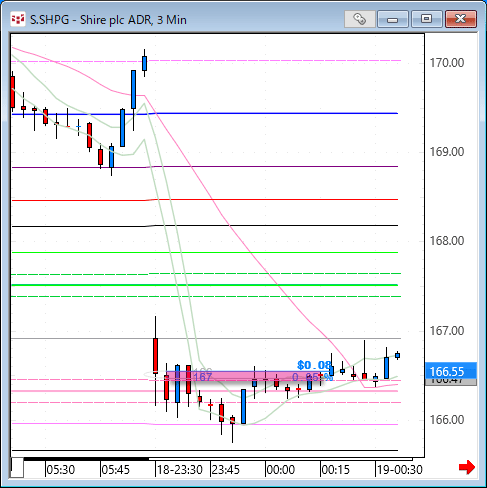
Task: Click the black horizontal scrollbar above time axis
Action: 86,459
